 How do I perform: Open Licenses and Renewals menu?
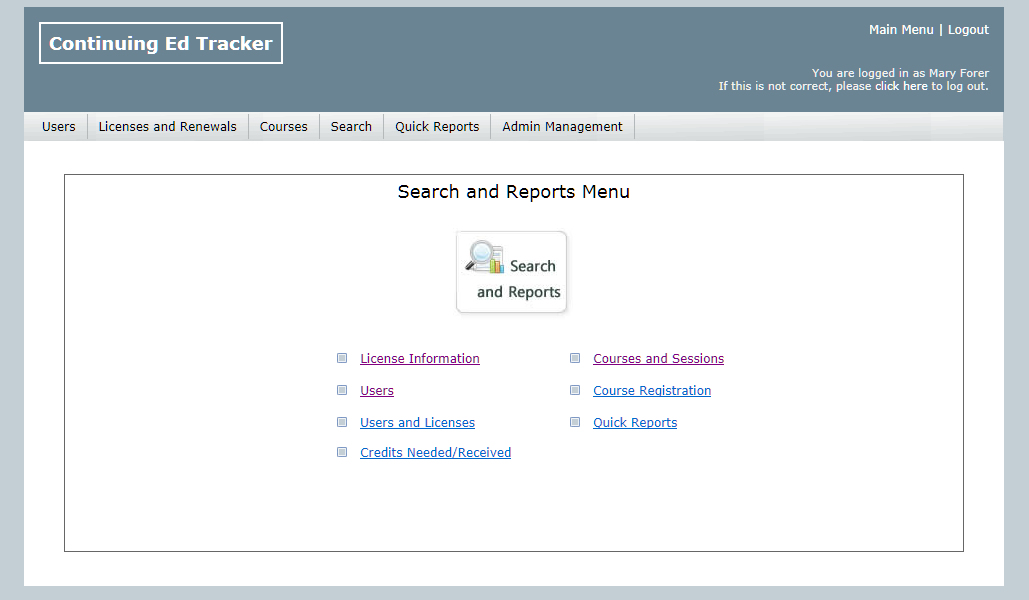[x=167, y=127]
